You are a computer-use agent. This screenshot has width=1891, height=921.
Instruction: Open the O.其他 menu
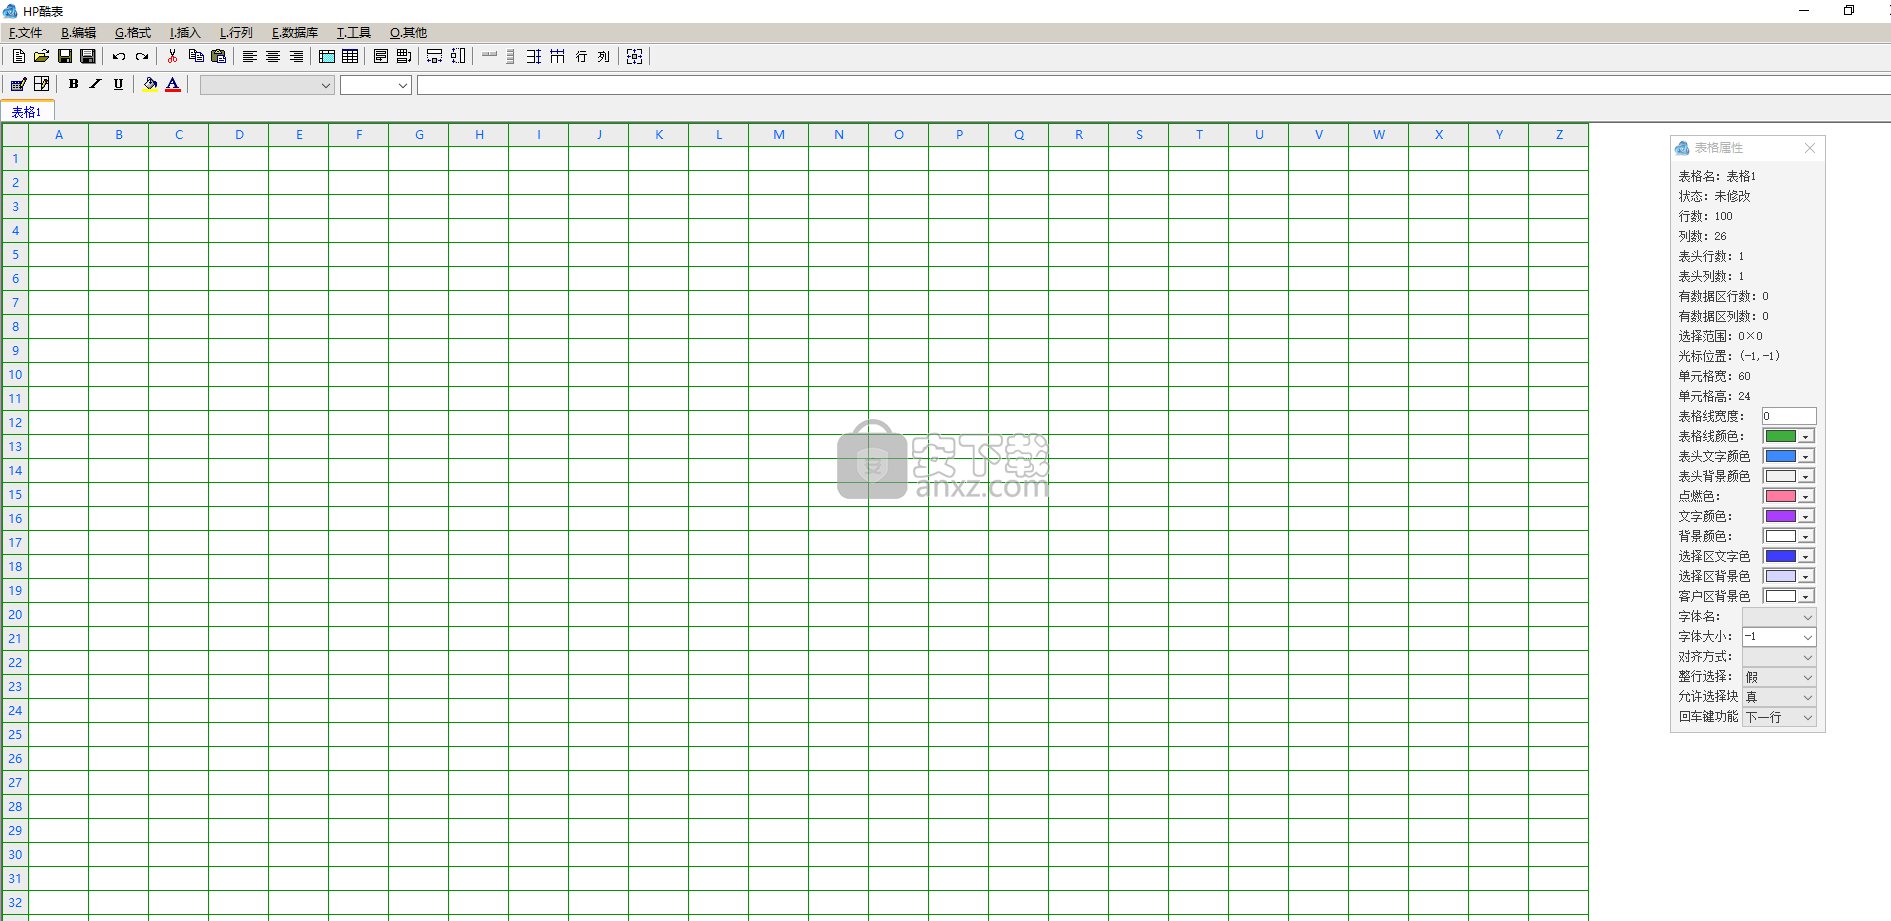point(408,33)
